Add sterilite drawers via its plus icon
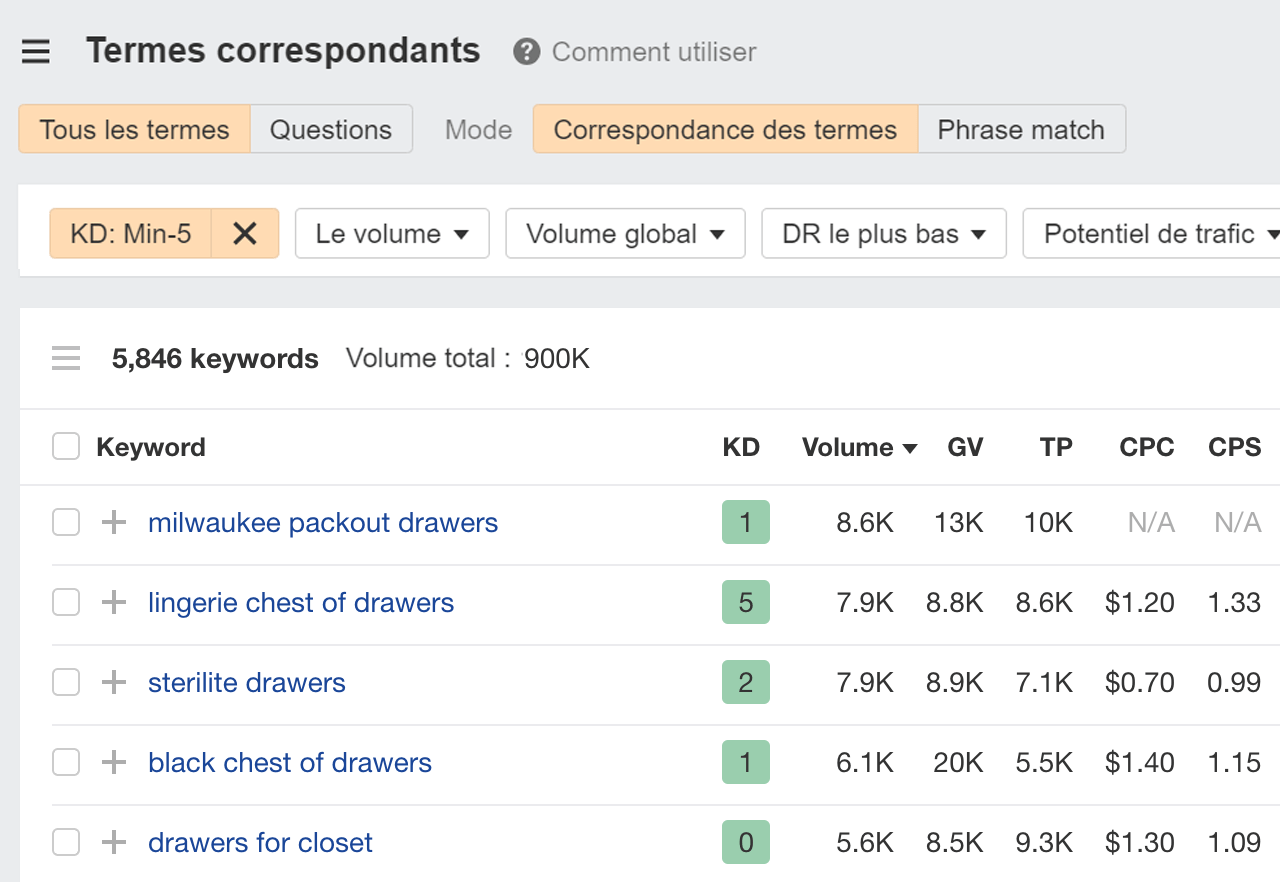The width and height of the screenshot is (1280, 882). pyautogui.click(x=113, y=682)
